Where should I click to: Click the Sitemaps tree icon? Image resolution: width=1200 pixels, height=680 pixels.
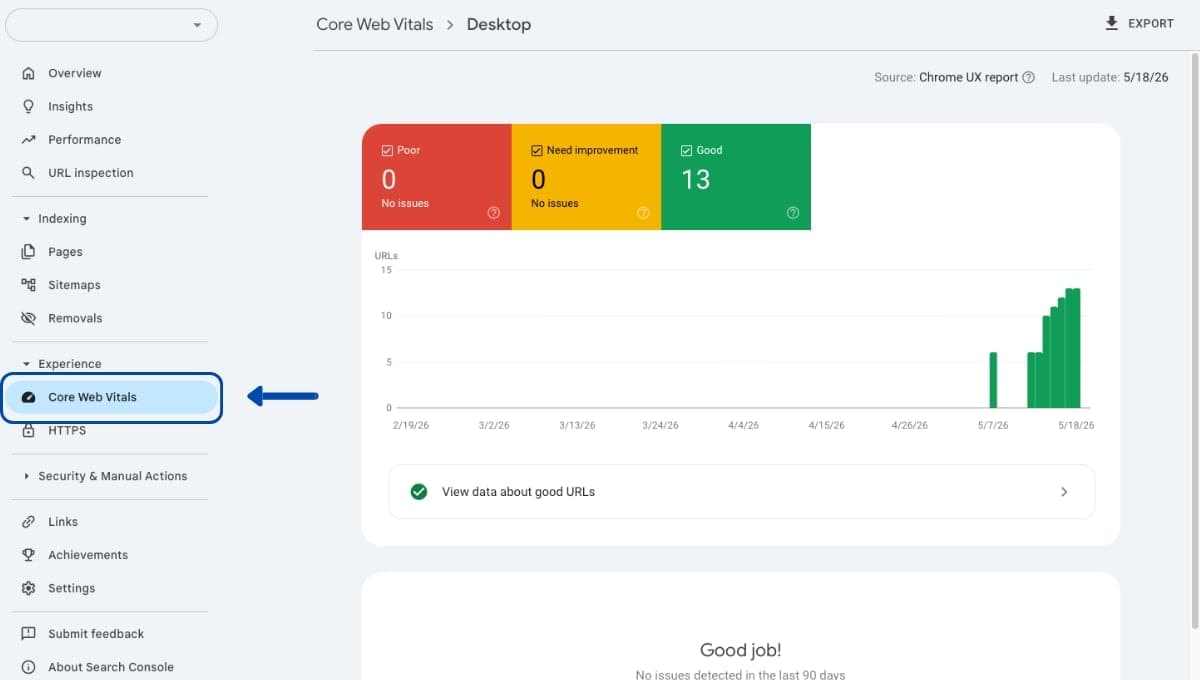(28, 285)
